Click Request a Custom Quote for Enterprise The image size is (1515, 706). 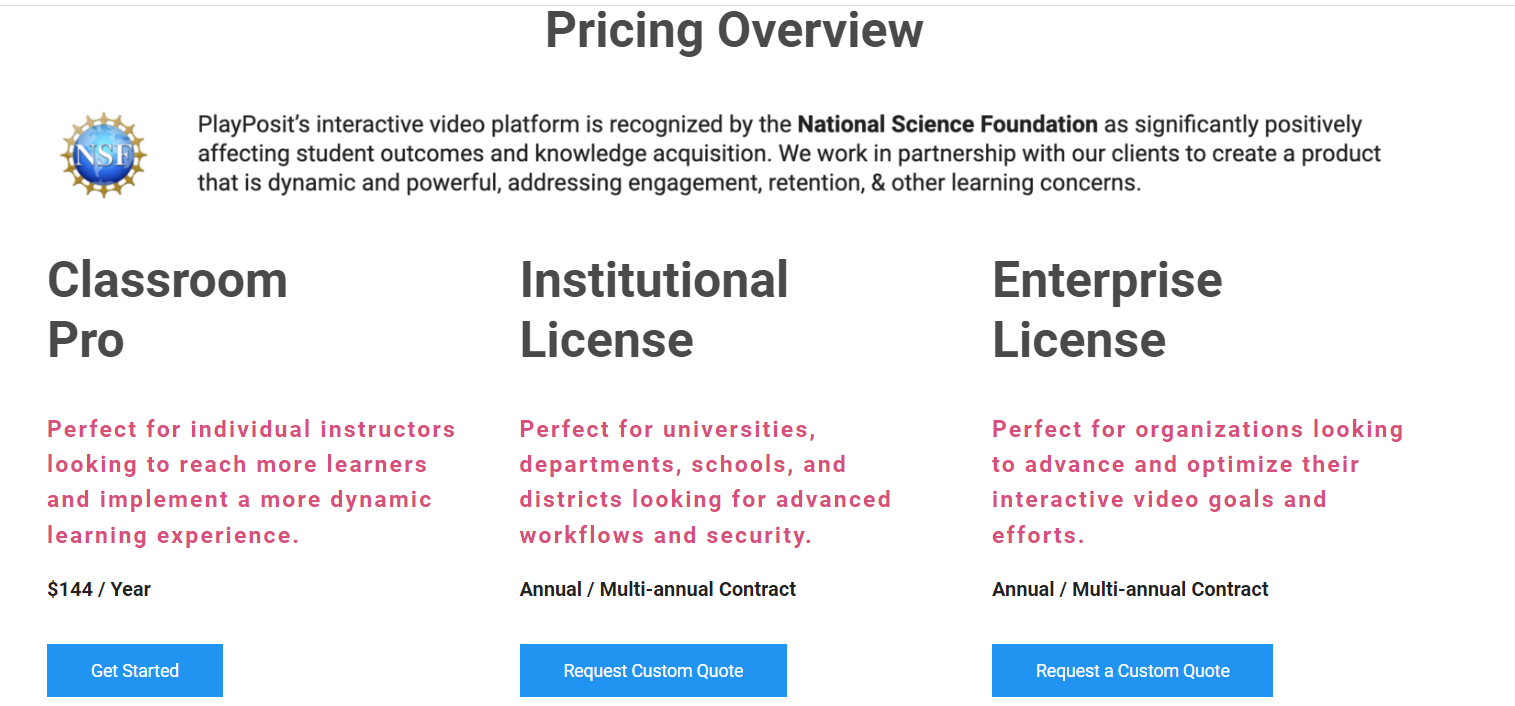click(1132, 670)
